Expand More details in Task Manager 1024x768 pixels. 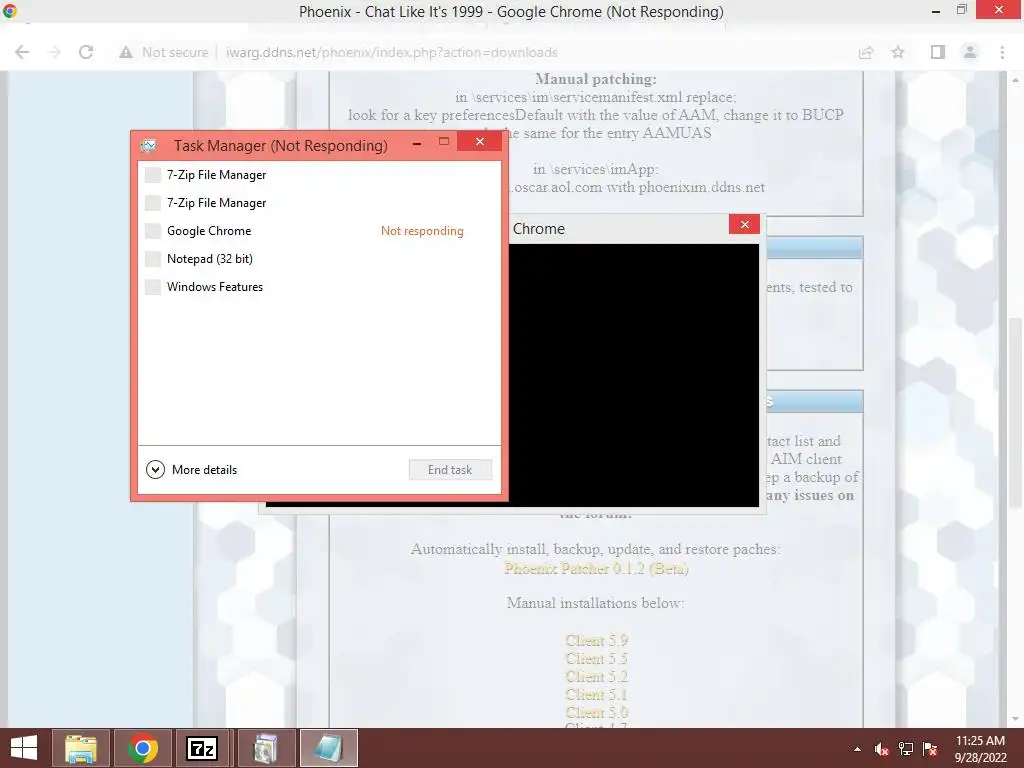[x=191, y=470]
